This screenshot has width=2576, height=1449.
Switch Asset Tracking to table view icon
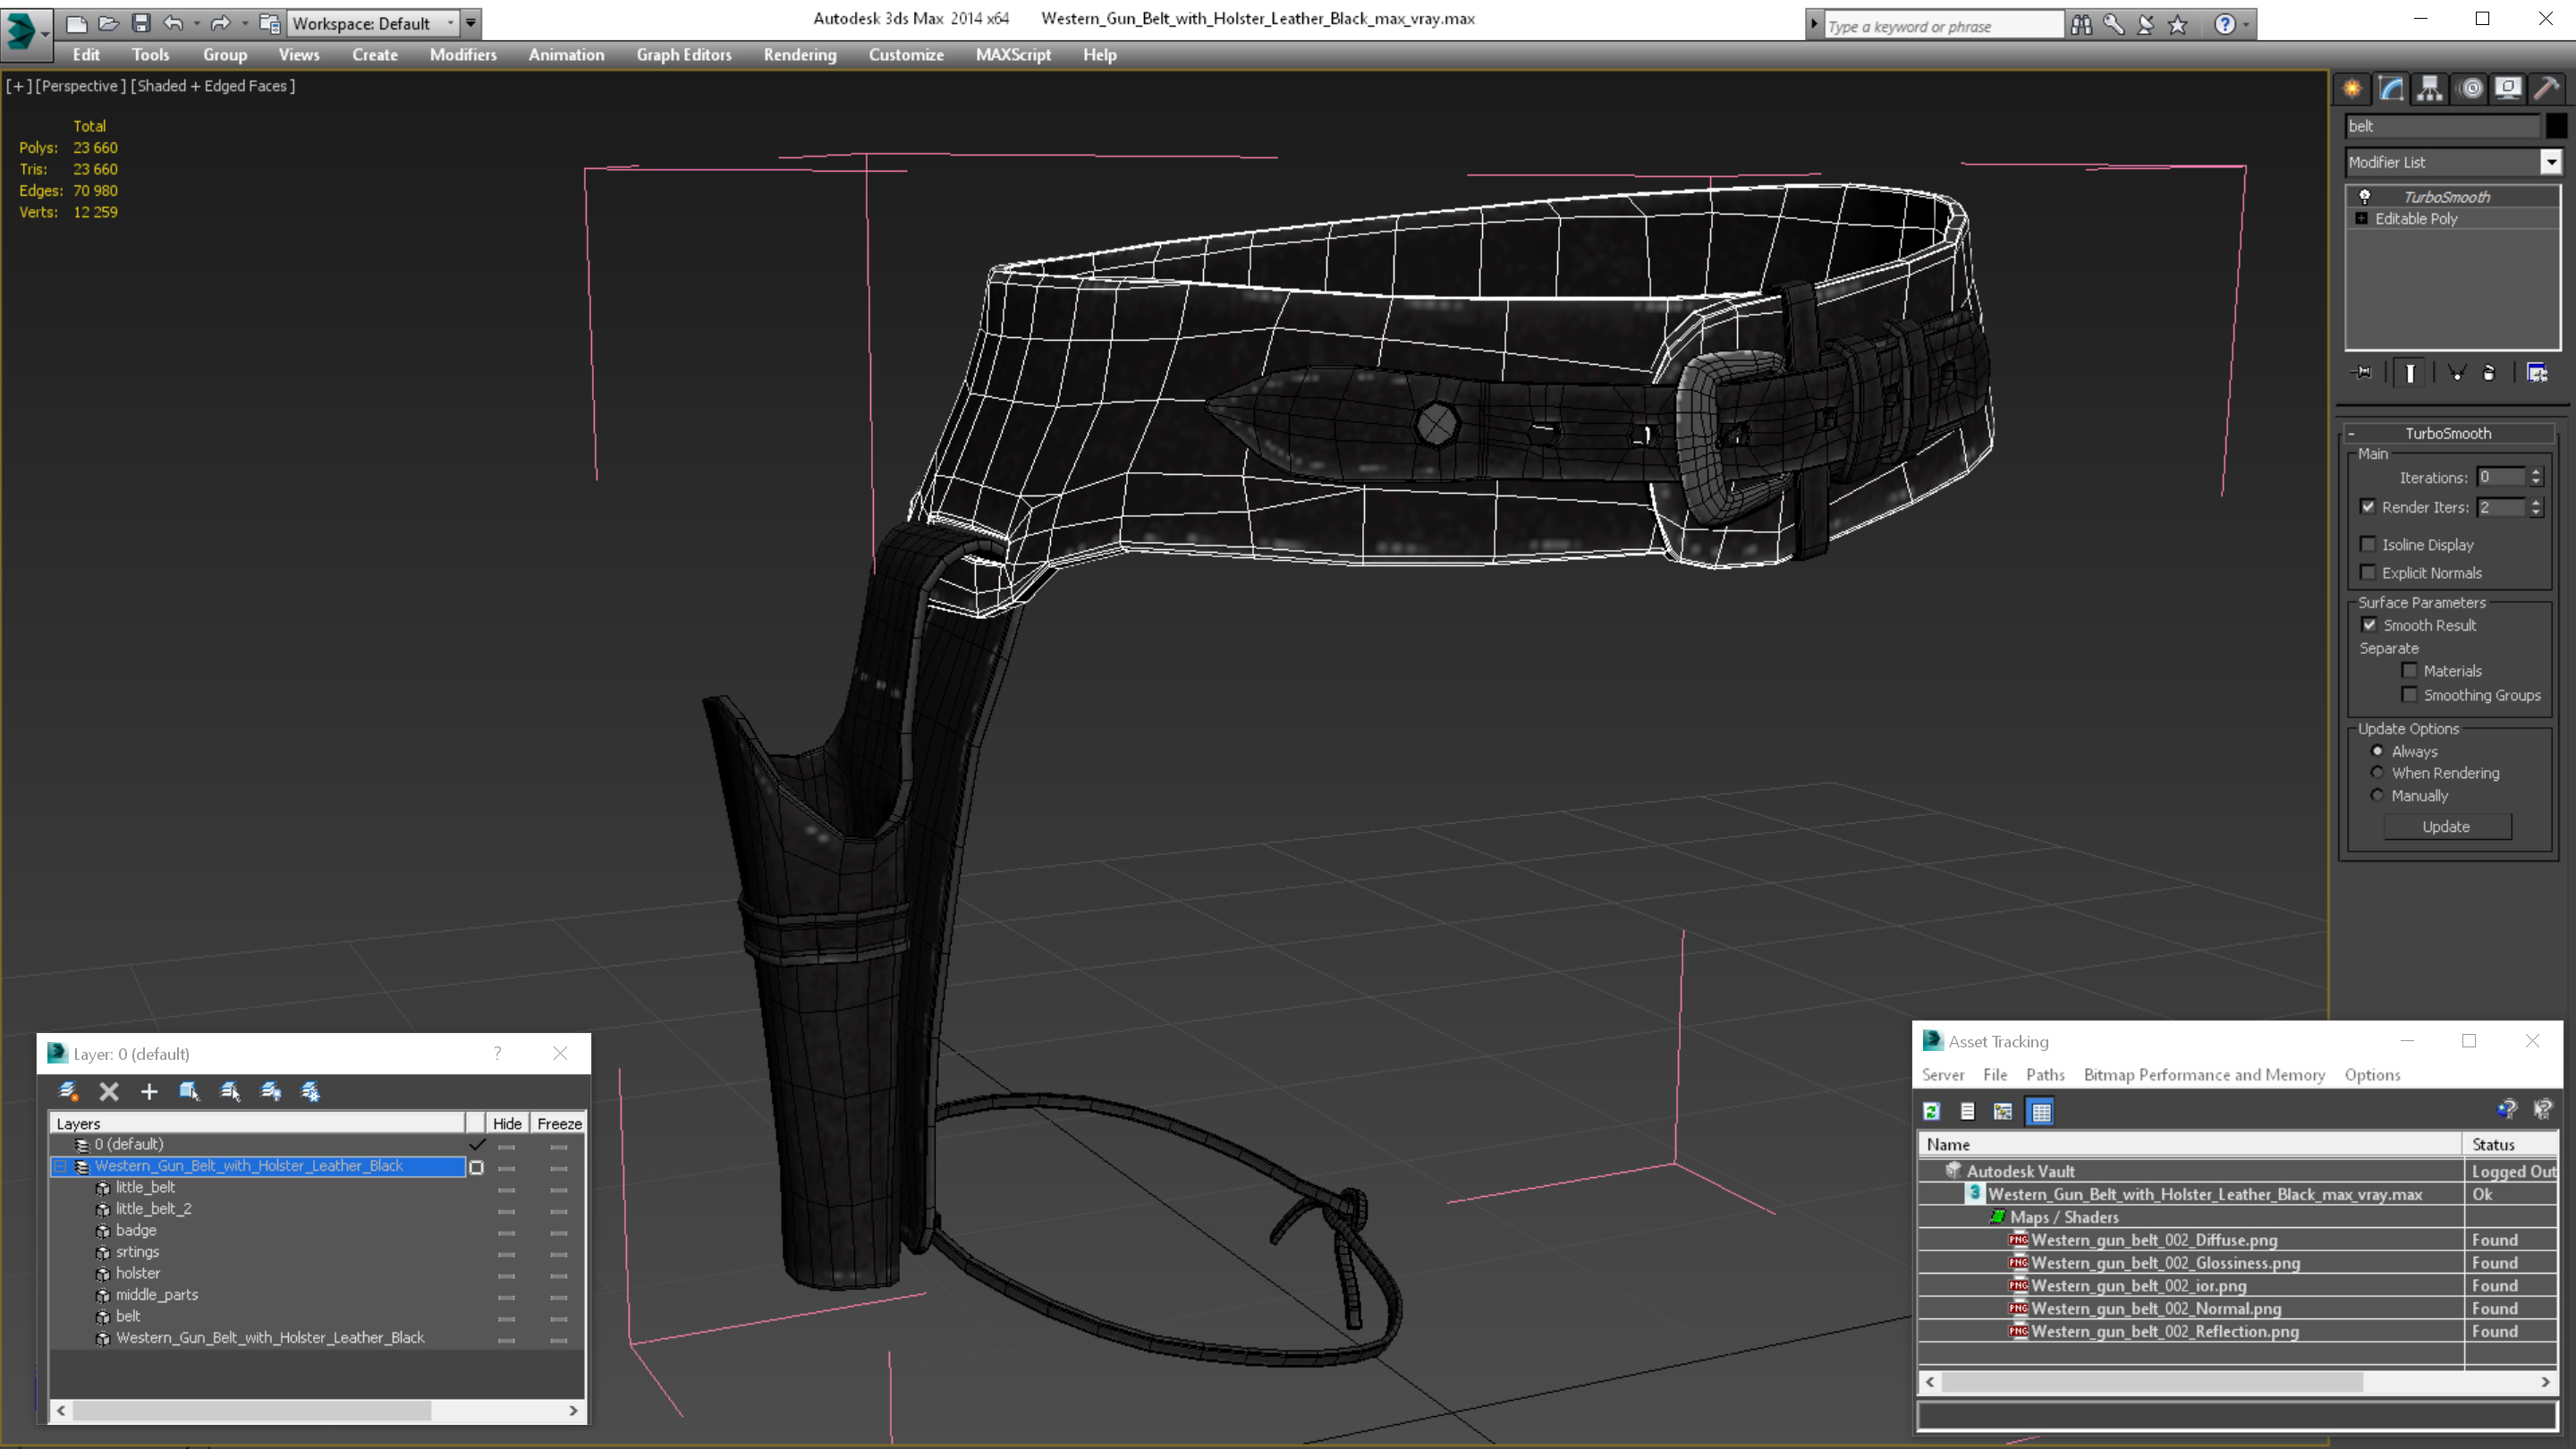pyautogui.click(x=2040, y=1111)
